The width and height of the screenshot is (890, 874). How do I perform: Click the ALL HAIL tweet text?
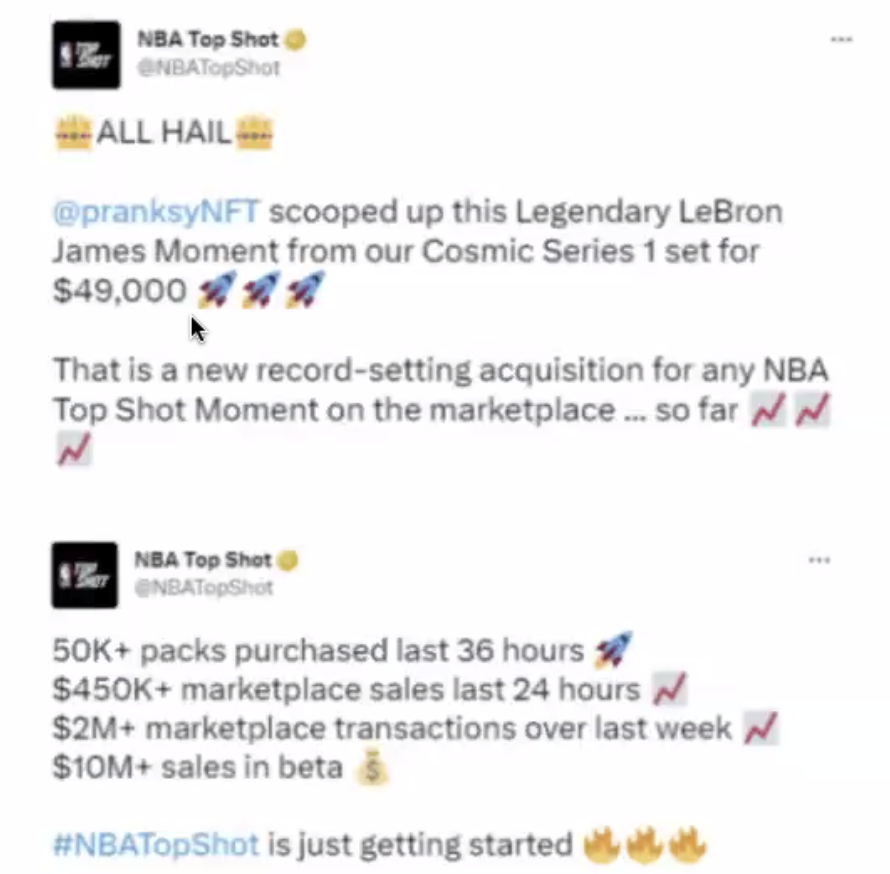click(x=163, y=133)
